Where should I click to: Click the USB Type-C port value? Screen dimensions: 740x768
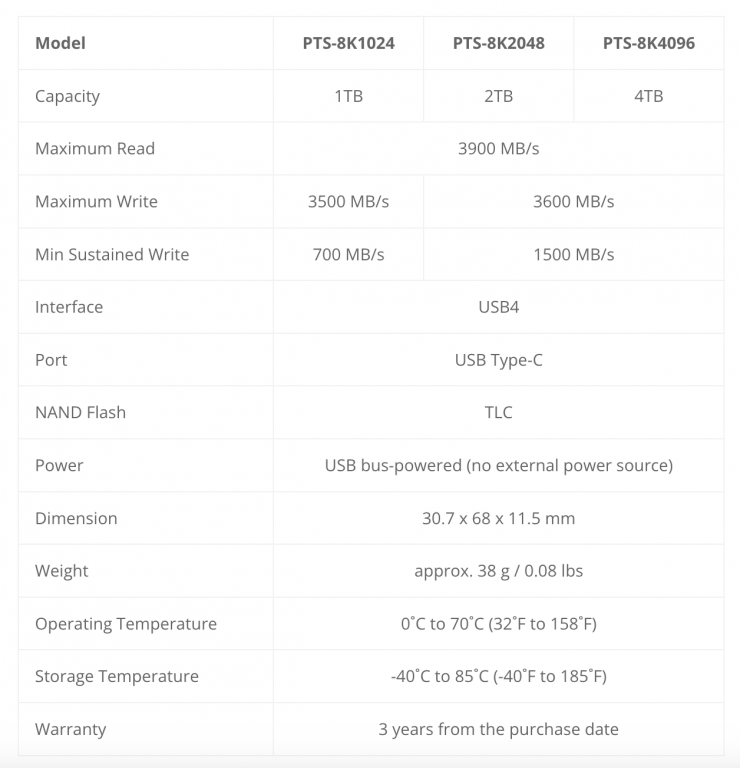498,360
